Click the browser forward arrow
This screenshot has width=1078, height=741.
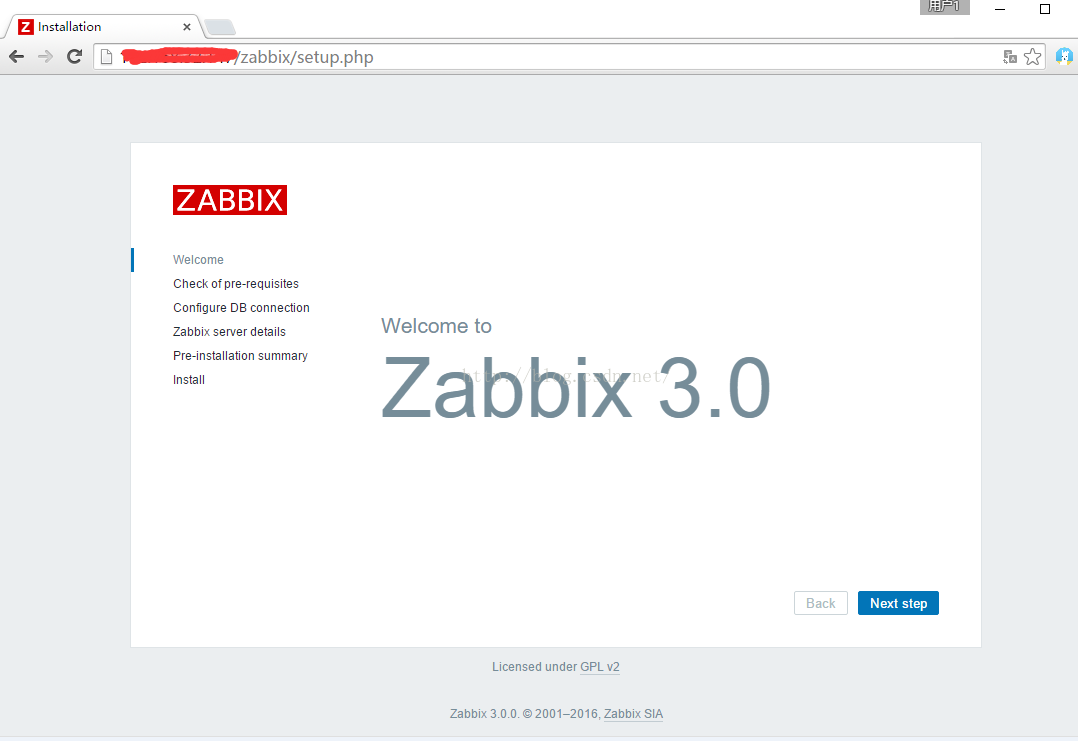point(45,56)
